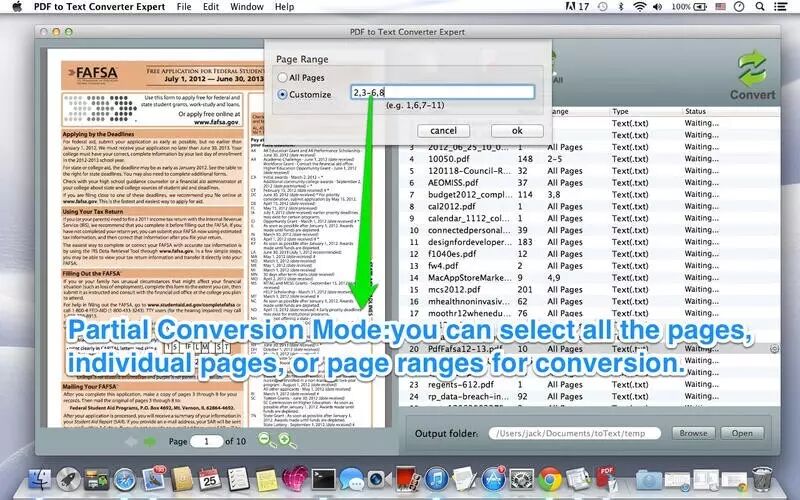Click page range 4,9 of MacAppStoreMarke row
This screenshot has height=500, width=800.
point(554,278)
